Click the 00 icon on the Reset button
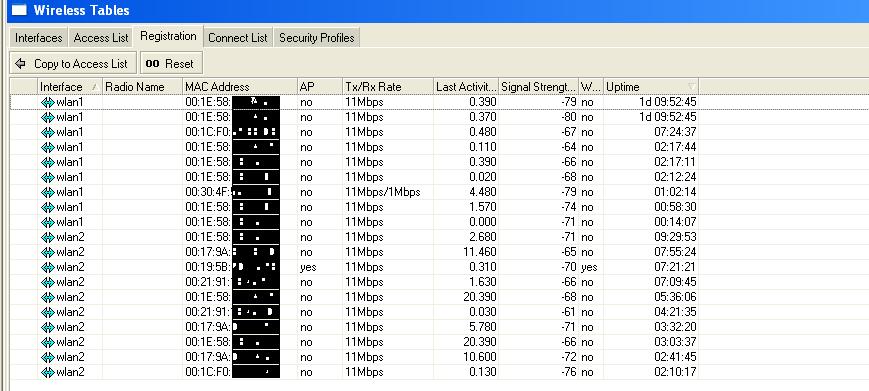869x391 pixels. point(152,64)
